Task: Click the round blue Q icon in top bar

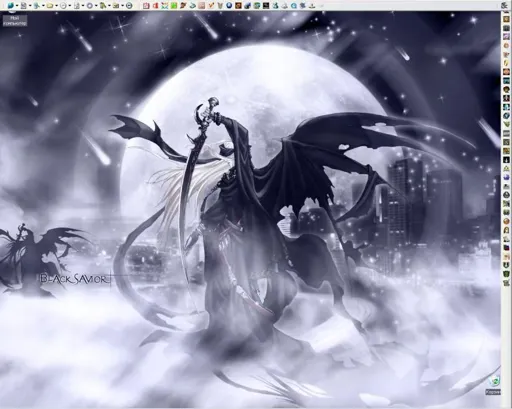Action: 294,6
